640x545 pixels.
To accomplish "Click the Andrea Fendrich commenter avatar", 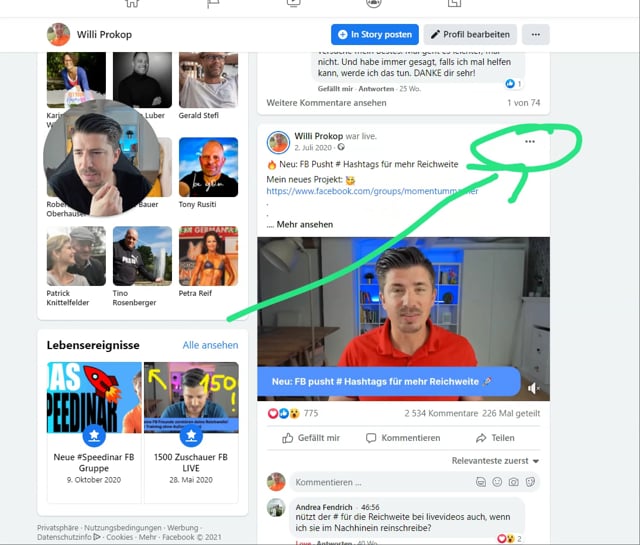I will (276, 507).
